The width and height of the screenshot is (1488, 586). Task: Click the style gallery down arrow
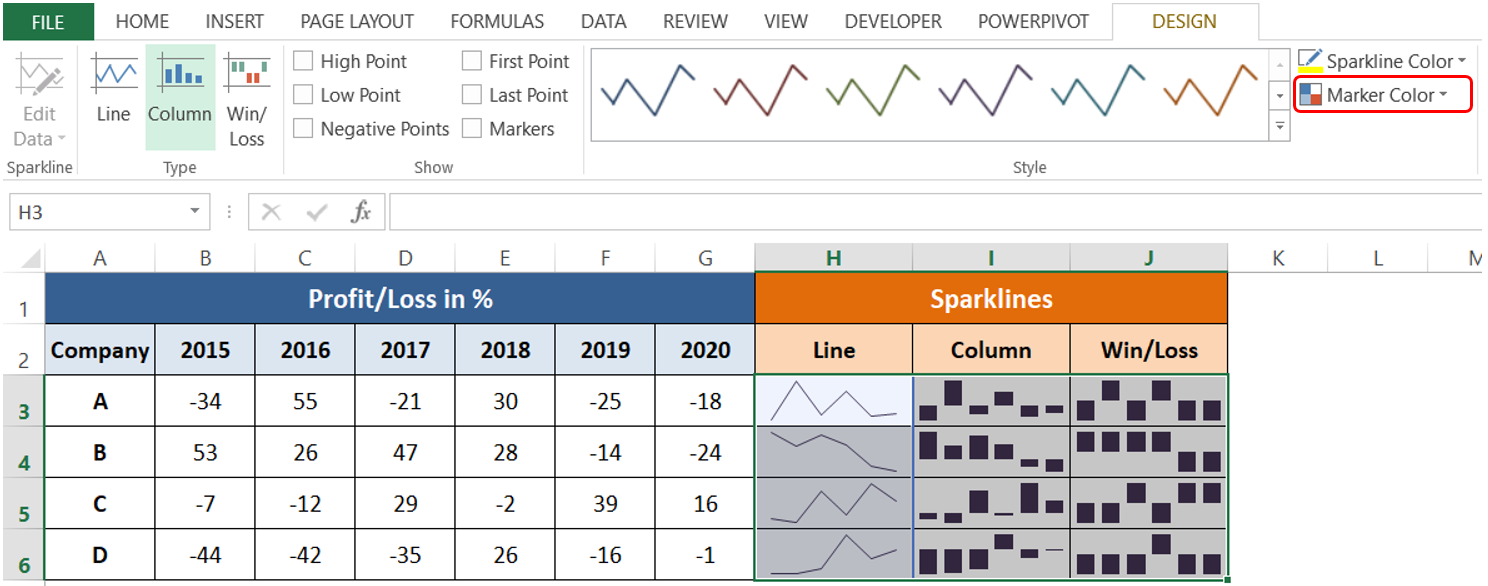[1281, 96]
